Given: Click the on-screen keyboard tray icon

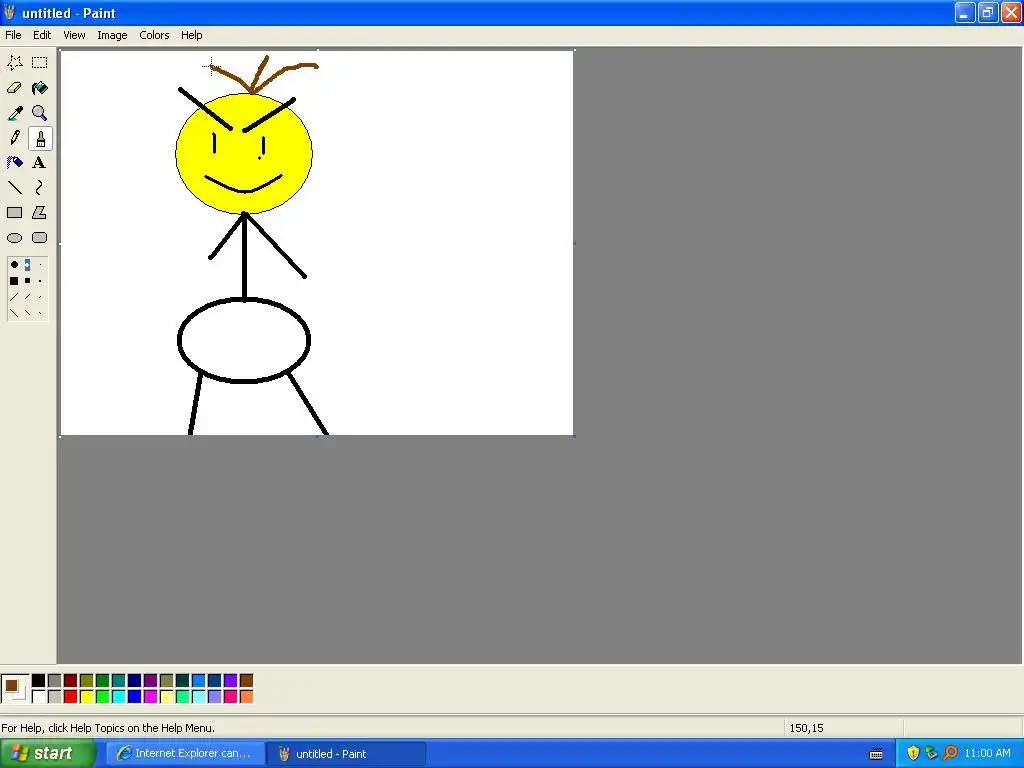Looking at the screenshot, I should (876, 754).
